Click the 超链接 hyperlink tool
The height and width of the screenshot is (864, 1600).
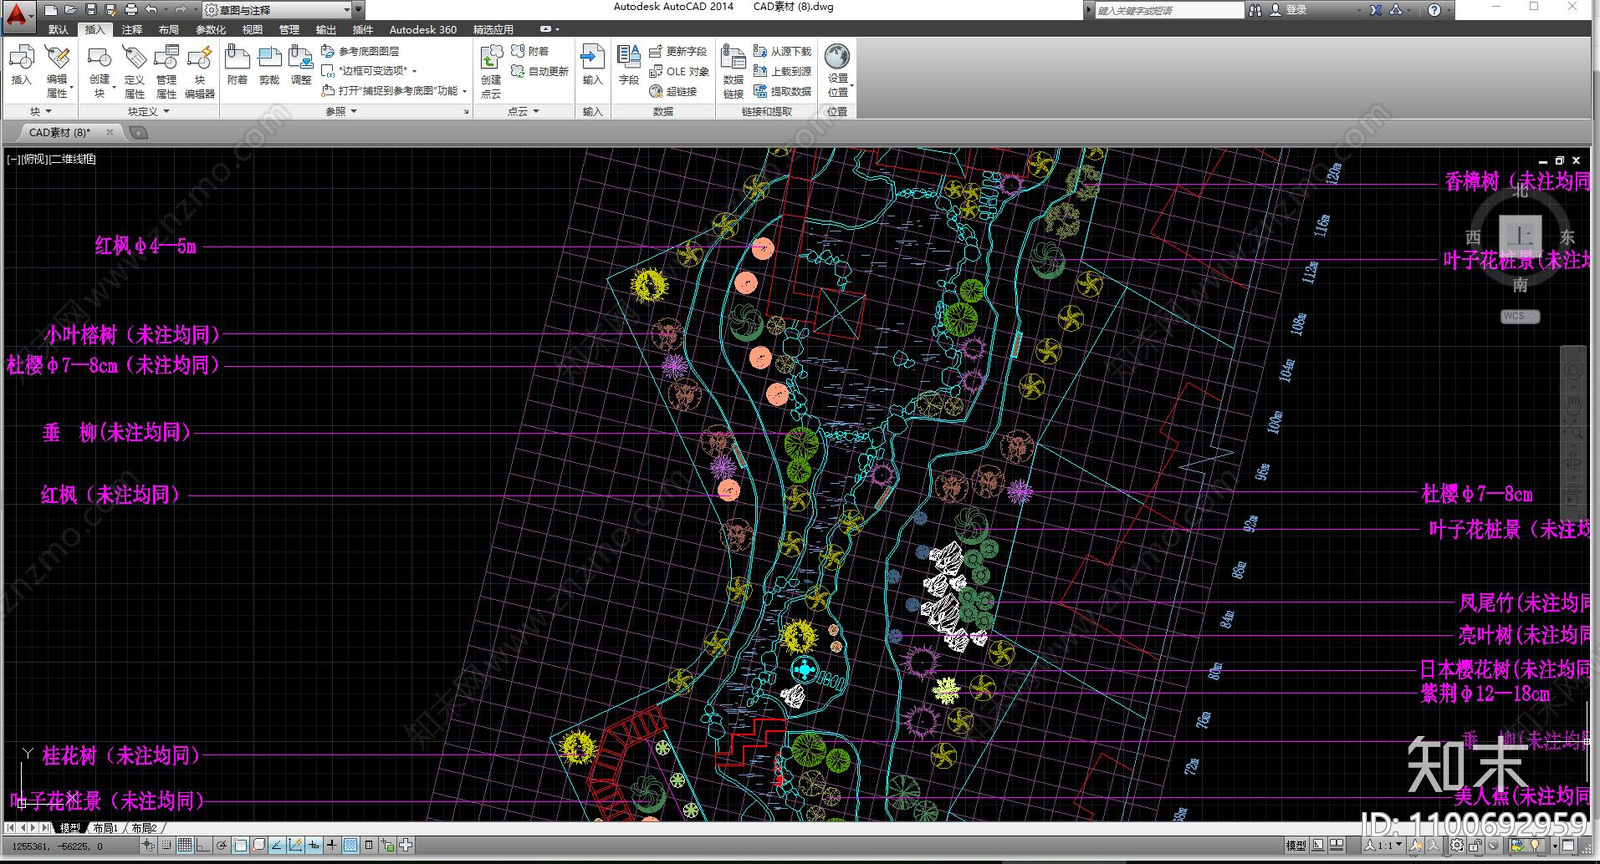674,91
